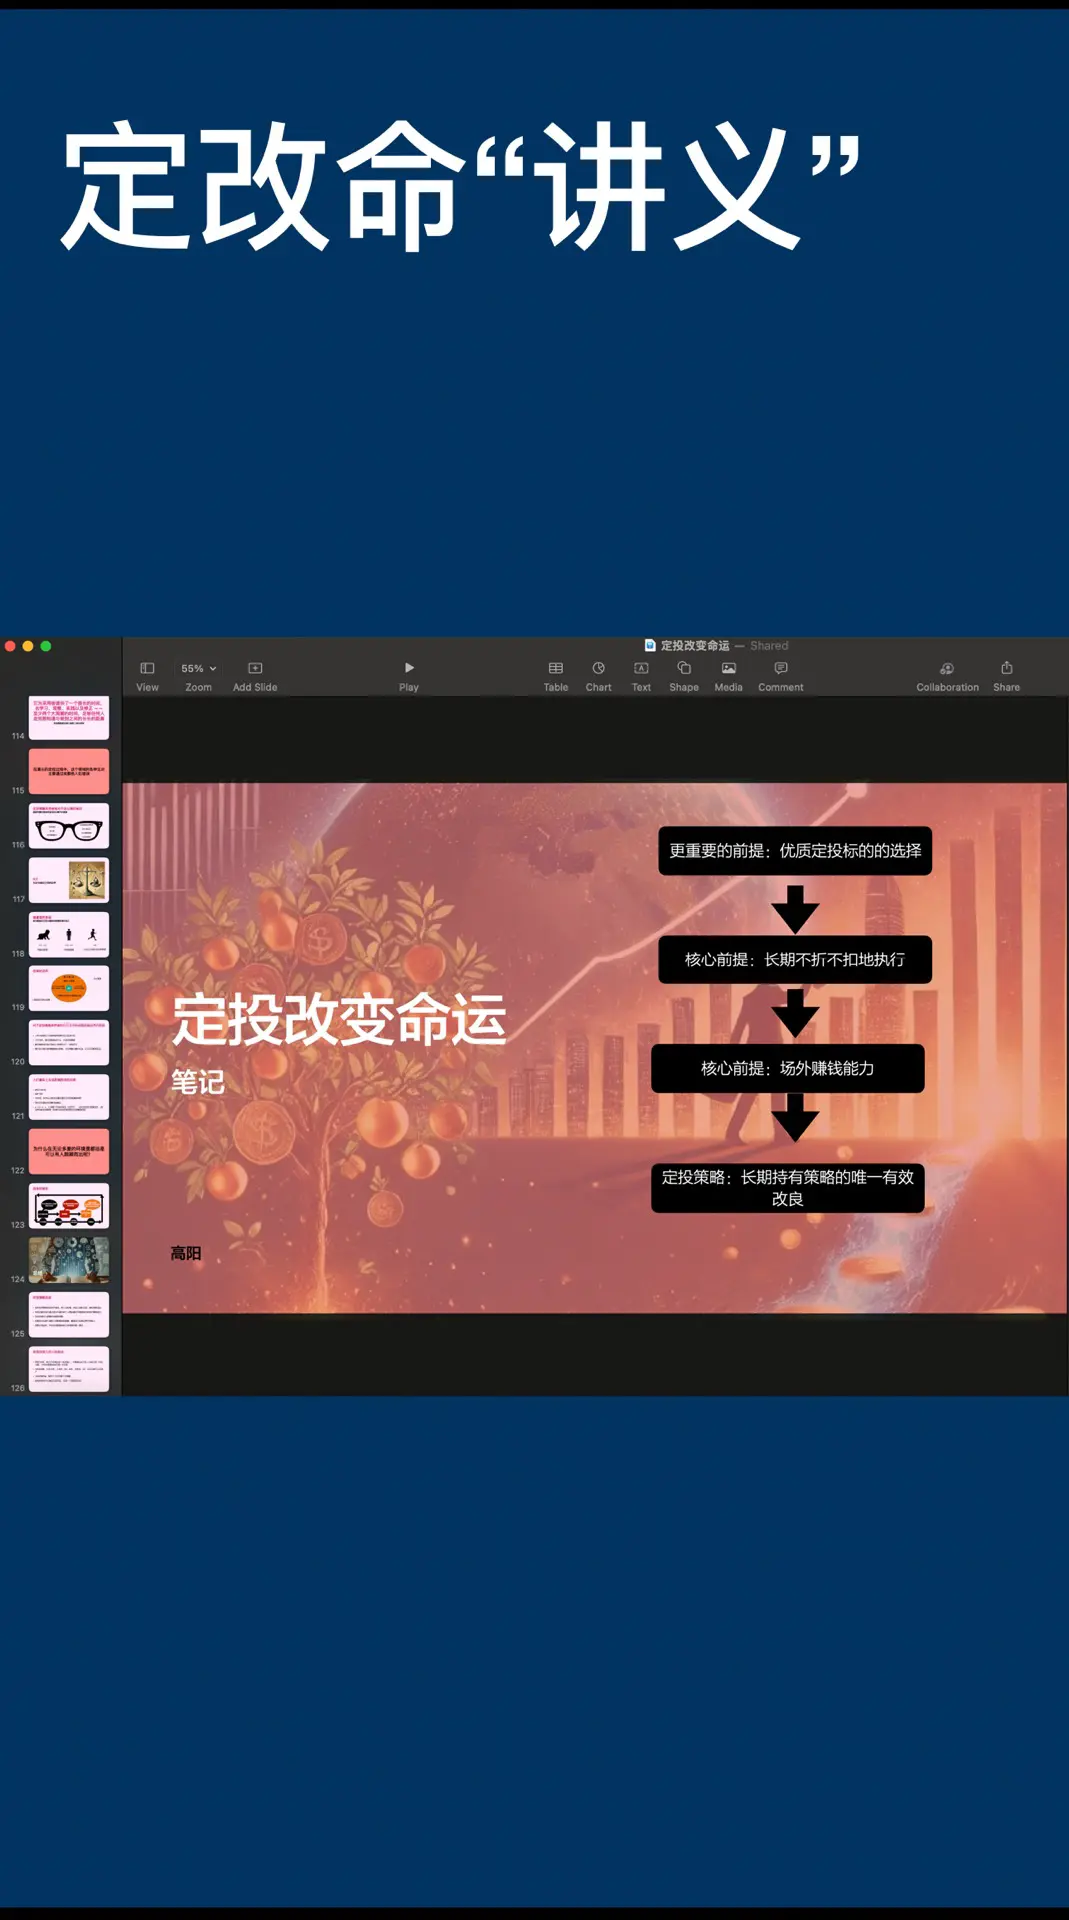Insert a Table from toolbar
1069x1920 pixels.
[x=556, y=669]
